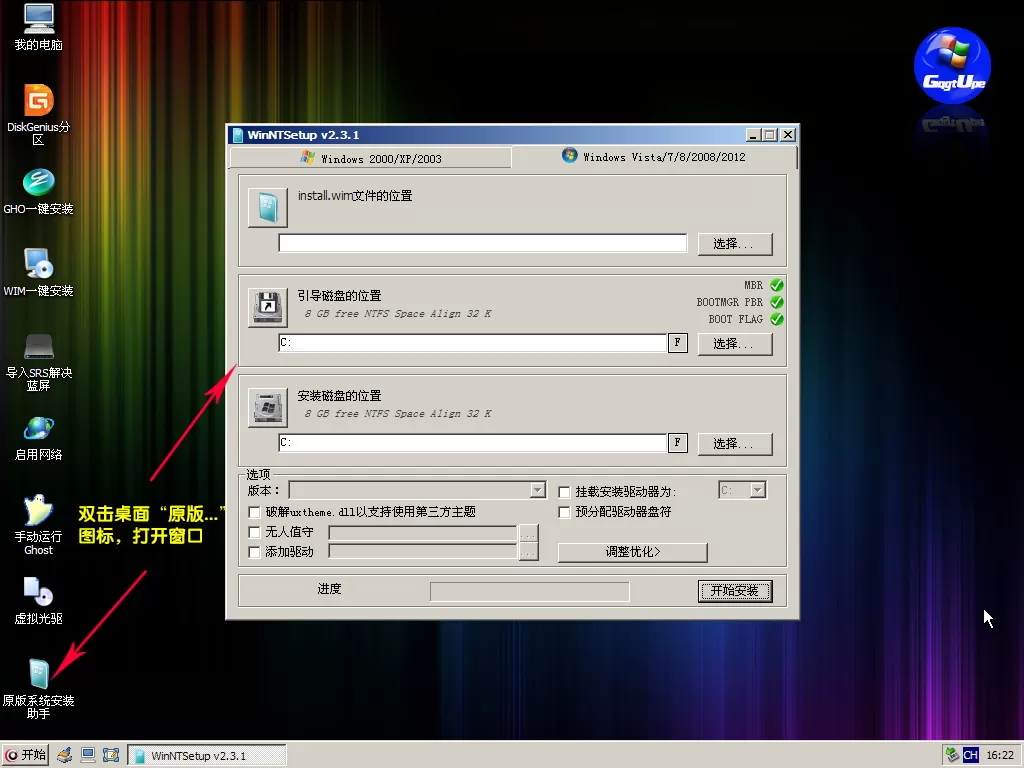Expand the 版本 dropdown list
Screen dimensions: 1024x768
click(x=537, y=490)
